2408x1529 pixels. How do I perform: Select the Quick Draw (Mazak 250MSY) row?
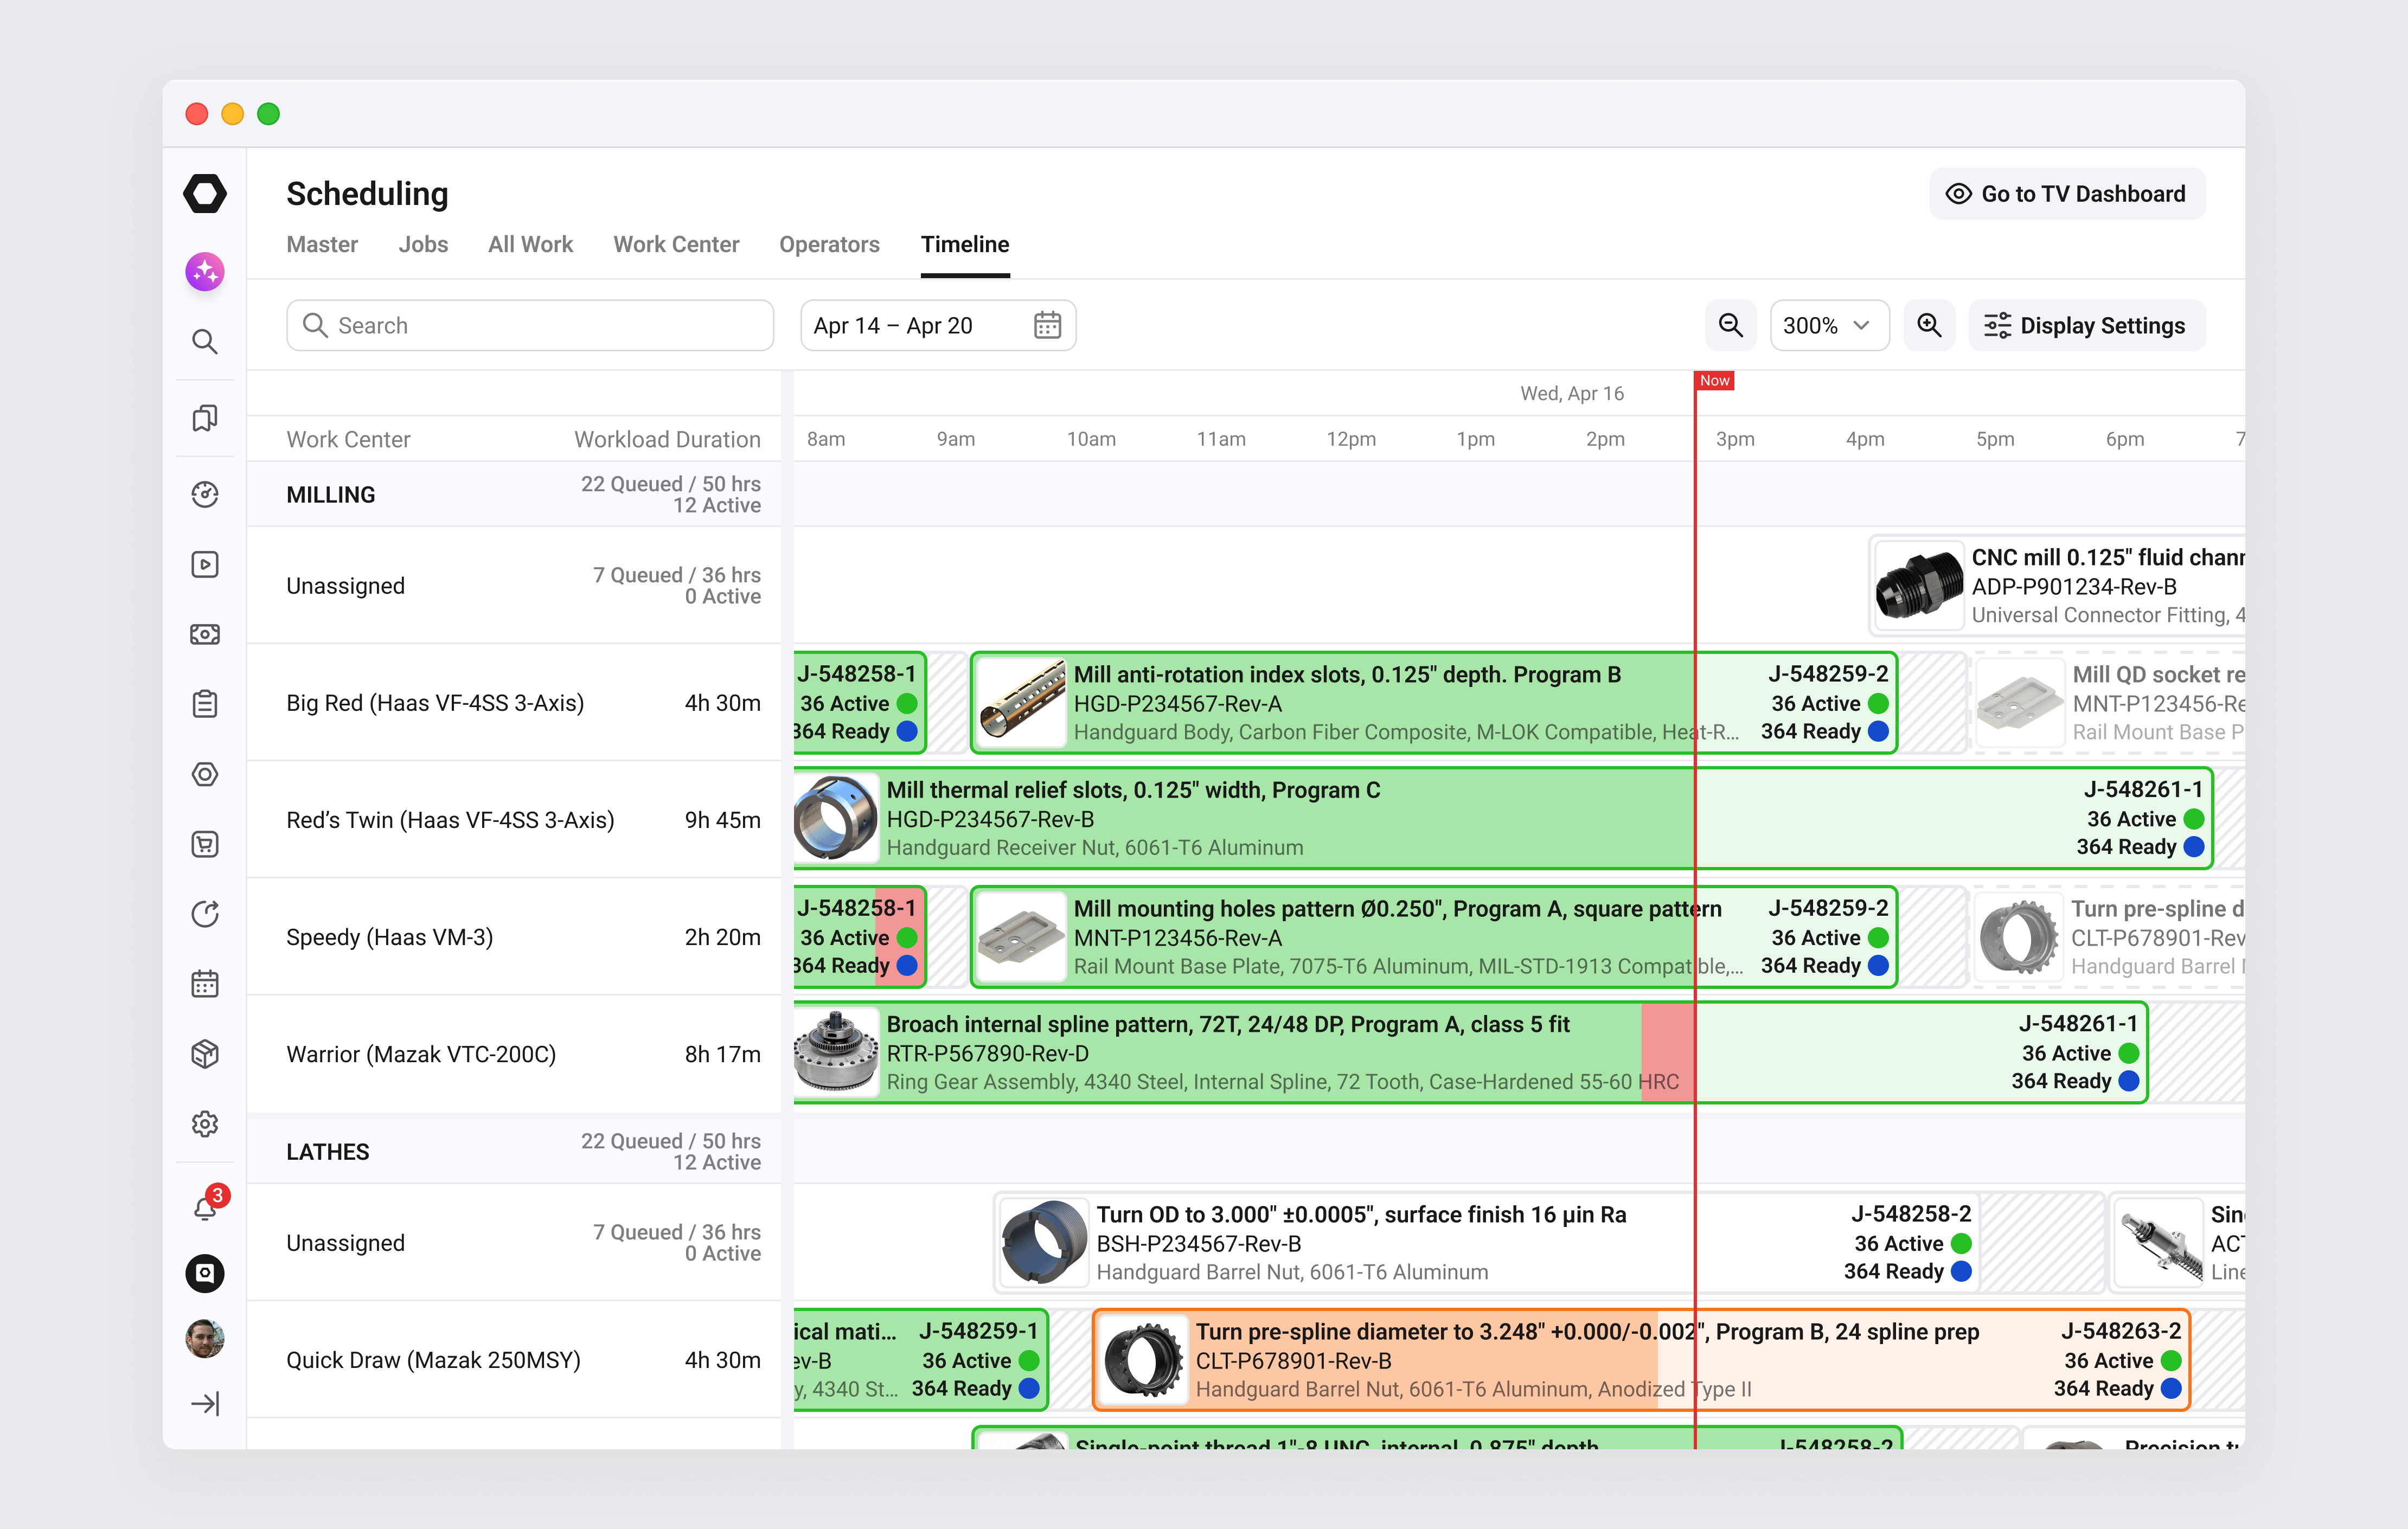click(514, 1360)
